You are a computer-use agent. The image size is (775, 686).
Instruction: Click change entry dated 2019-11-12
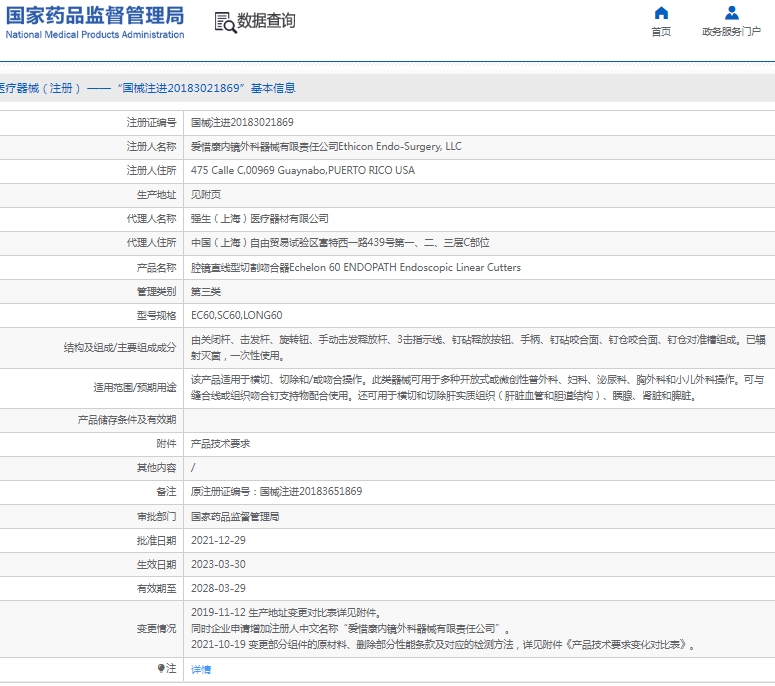286,612
